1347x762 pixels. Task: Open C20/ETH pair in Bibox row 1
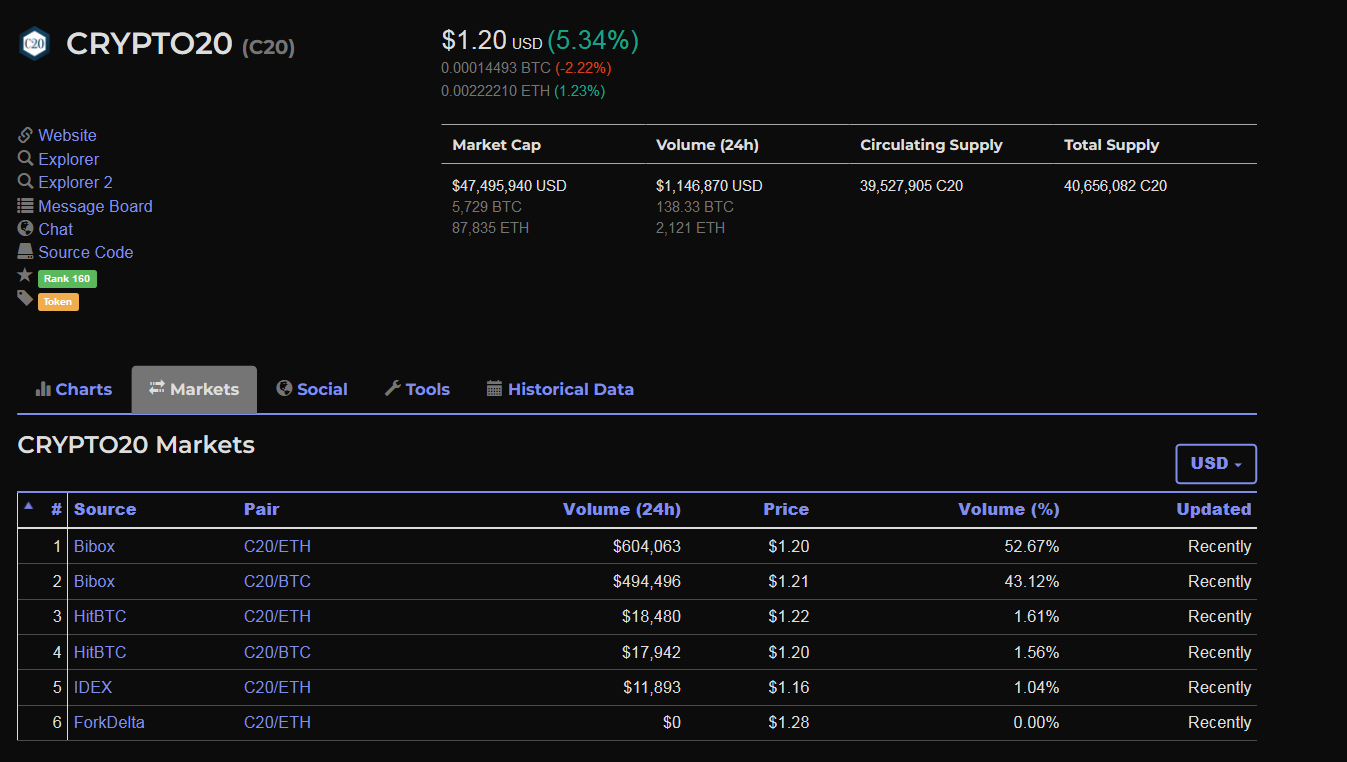pos(277,546)
